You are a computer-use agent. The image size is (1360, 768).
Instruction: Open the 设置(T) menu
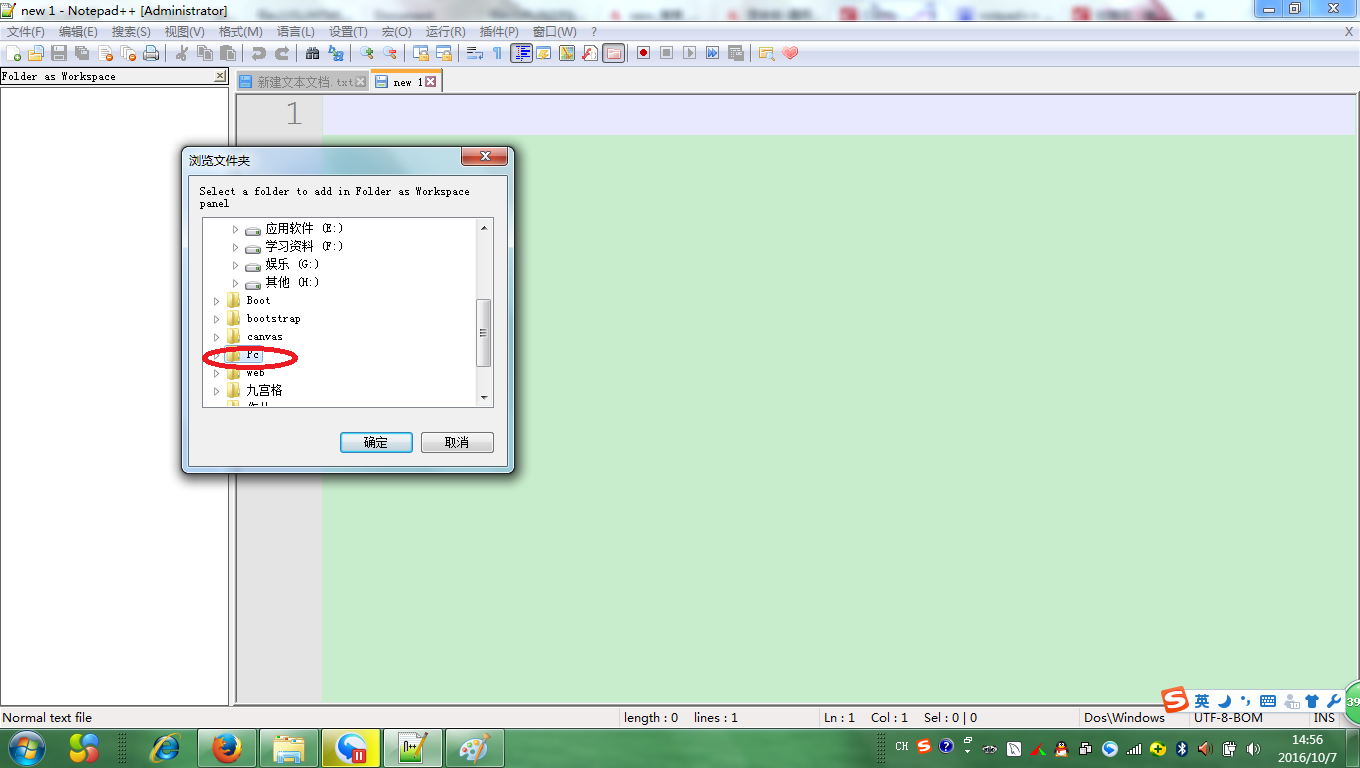click(348, 32)
